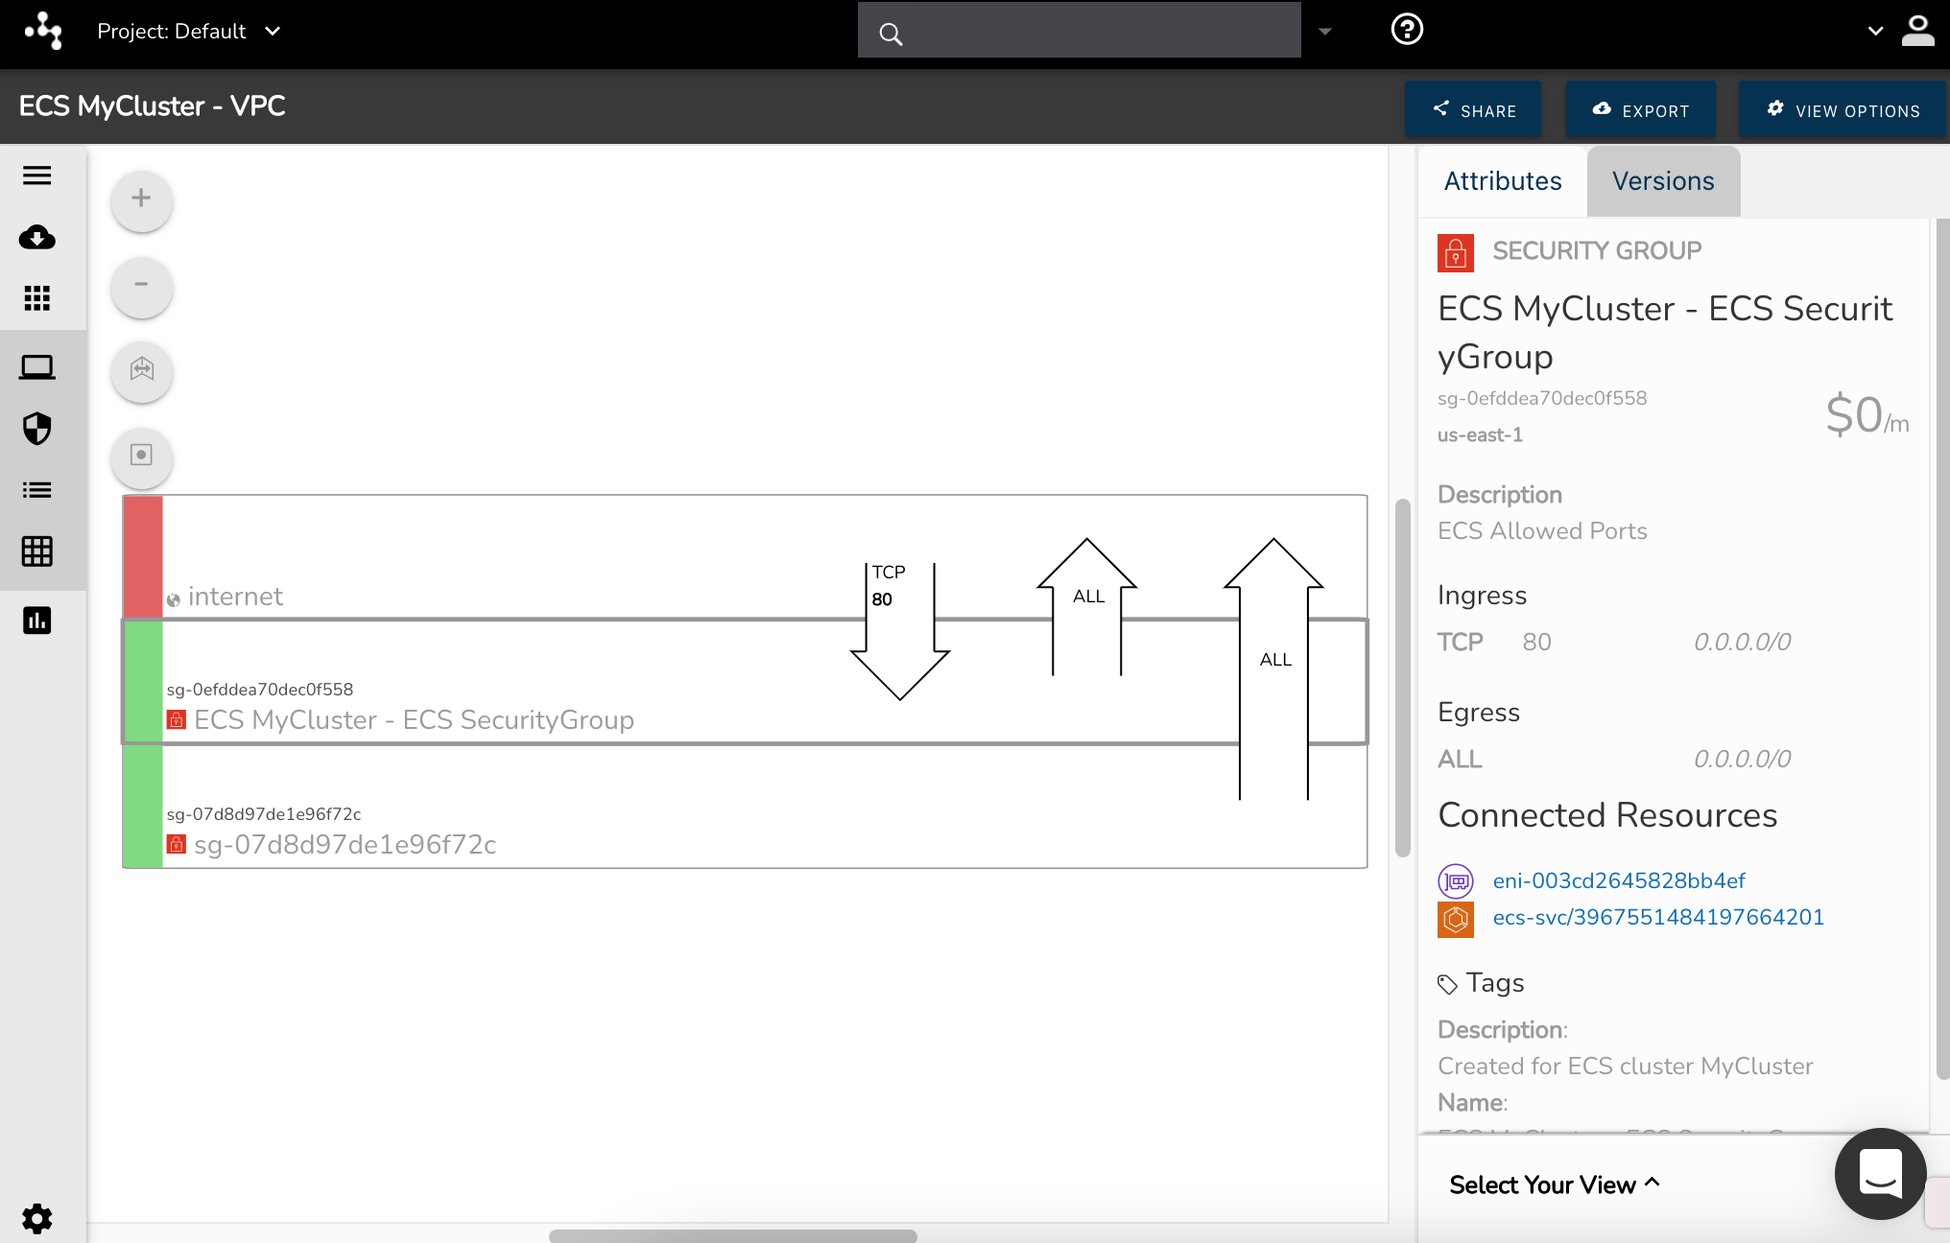Switch to the Attributes tab
This screenshot has width=1950, height=1243.
click(x=1502, y=181)
